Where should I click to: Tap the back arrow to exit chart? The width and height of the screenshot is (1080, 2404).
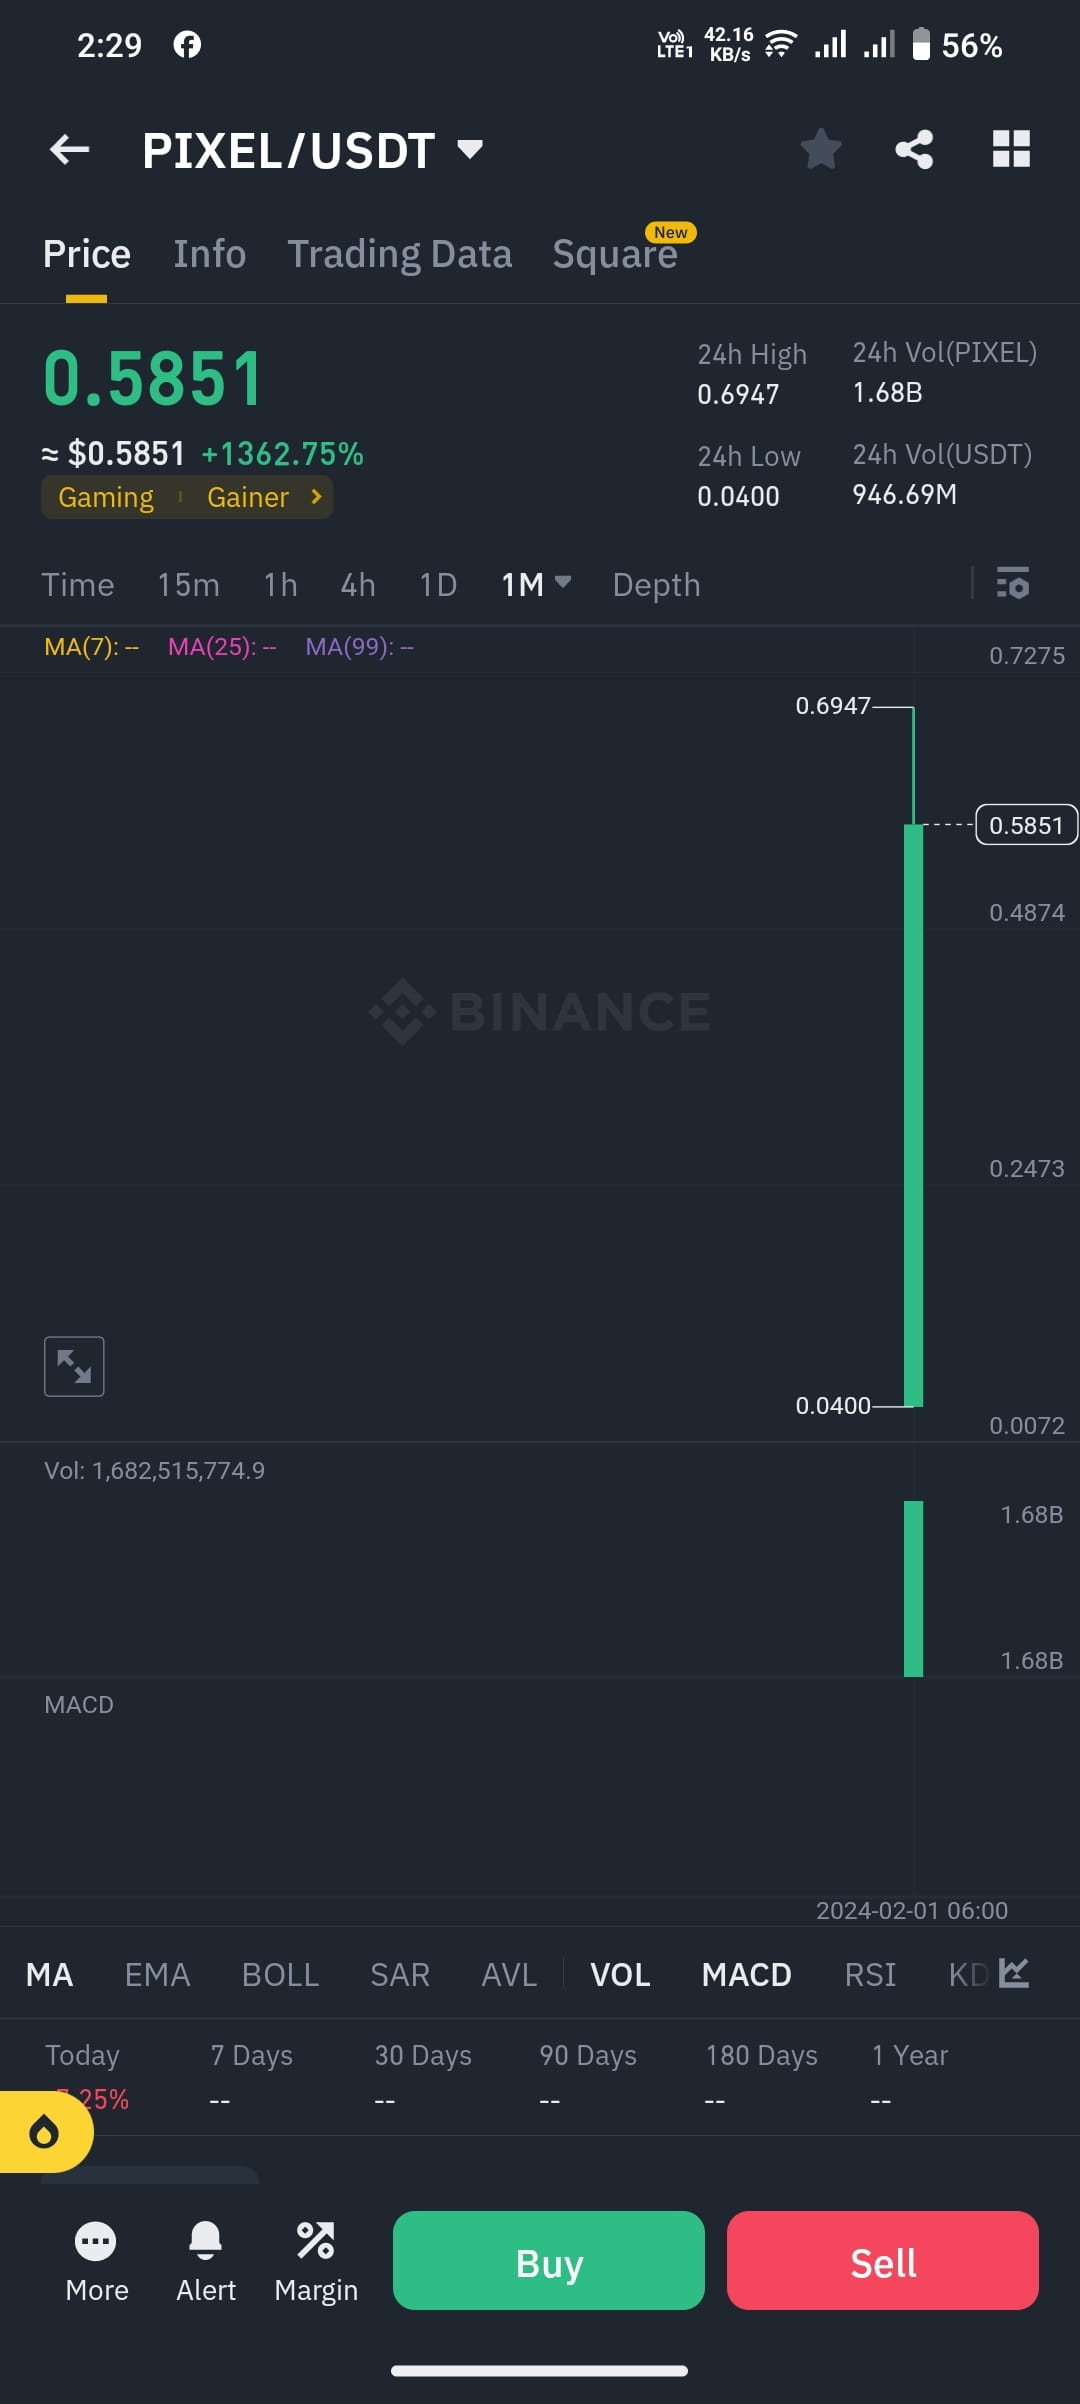click(x=68, y=148)
